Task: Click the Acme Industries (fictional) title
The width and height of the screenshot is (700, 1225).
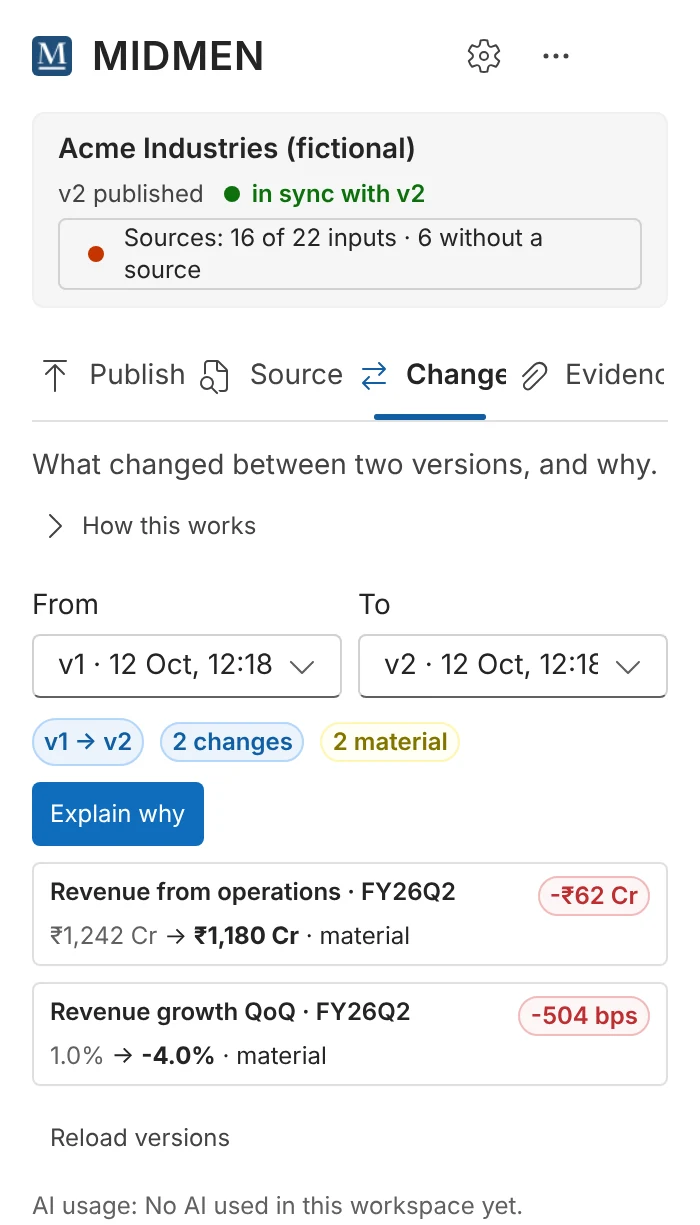Action: coord(237,149)
